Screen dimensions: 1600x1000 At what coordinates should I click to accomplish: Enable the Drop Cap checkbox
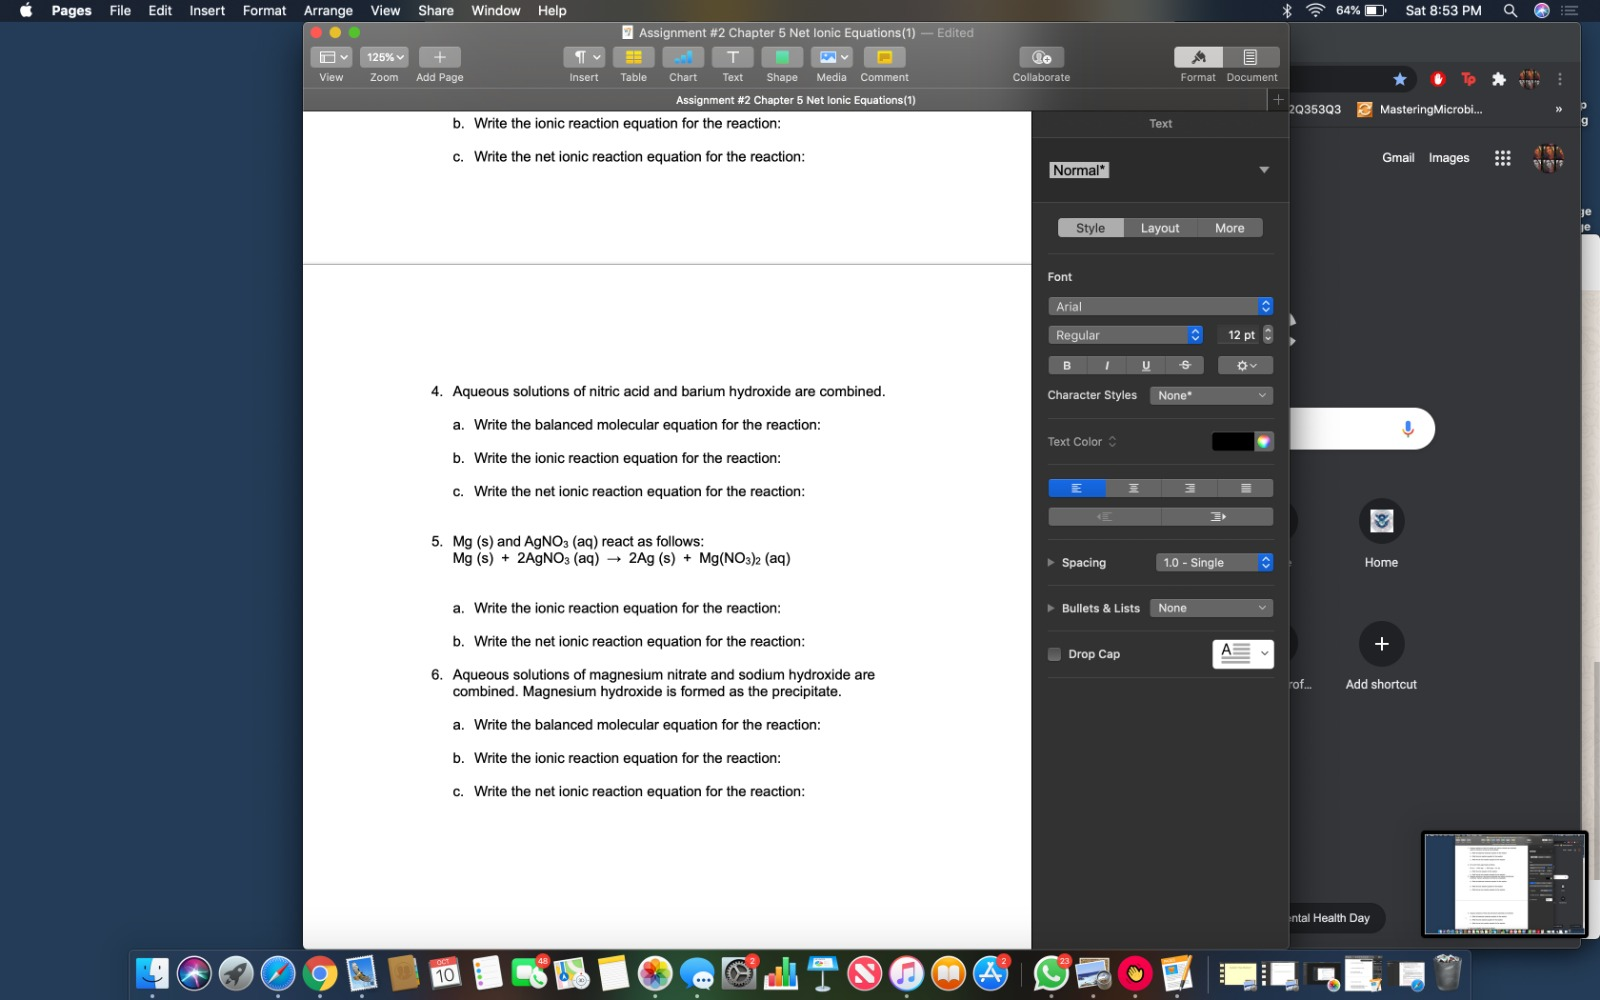pyautogui.click(x=1054, y=653)
